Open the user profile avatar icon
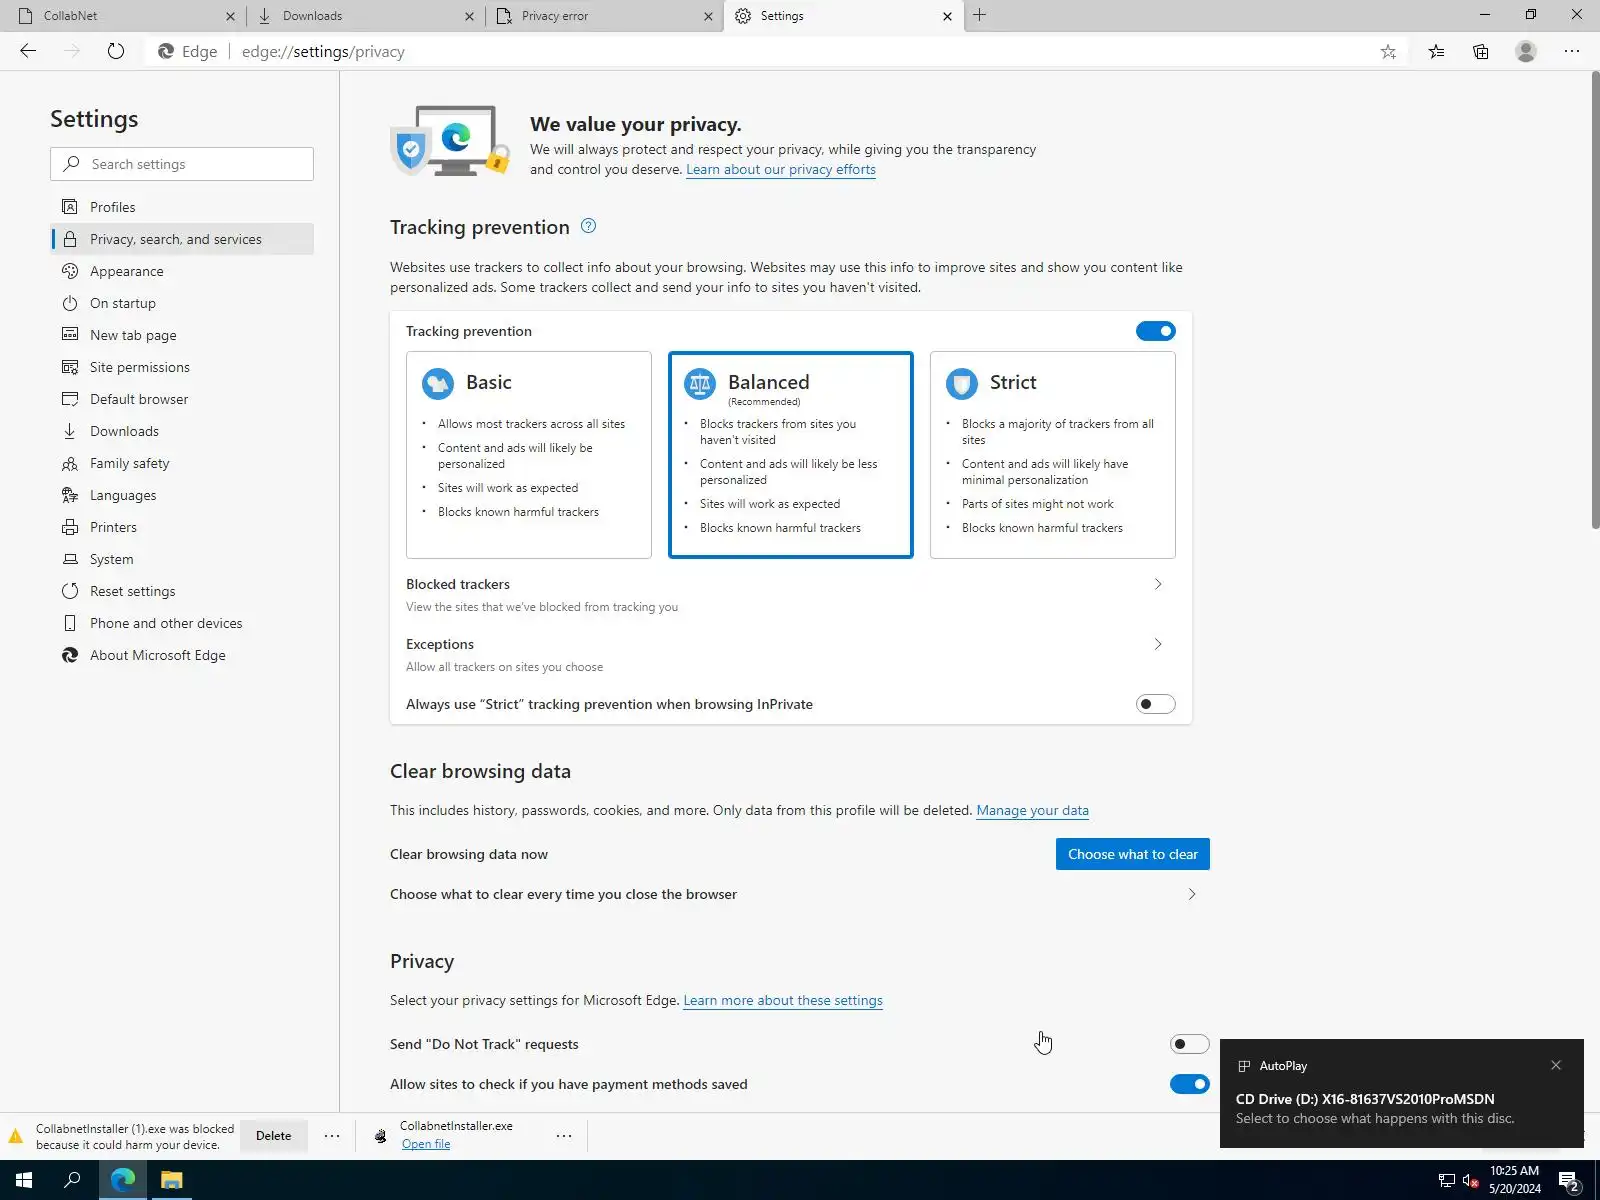Screen dimensions: 1600x1200 [1526, 52]
